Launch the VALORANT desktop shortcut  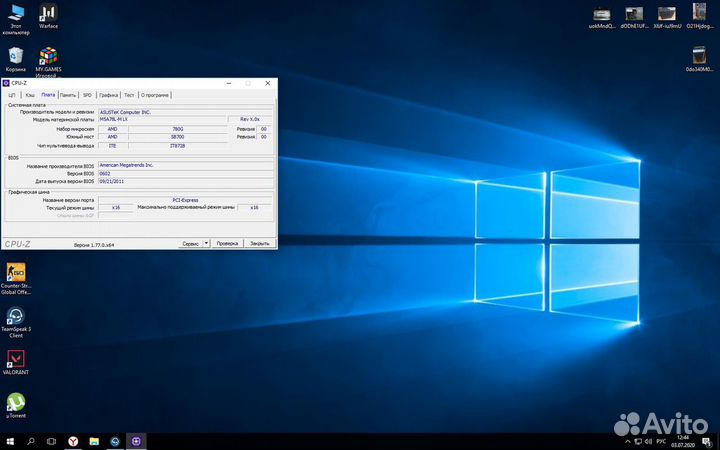pyautogui.click(x=16, y=362)
